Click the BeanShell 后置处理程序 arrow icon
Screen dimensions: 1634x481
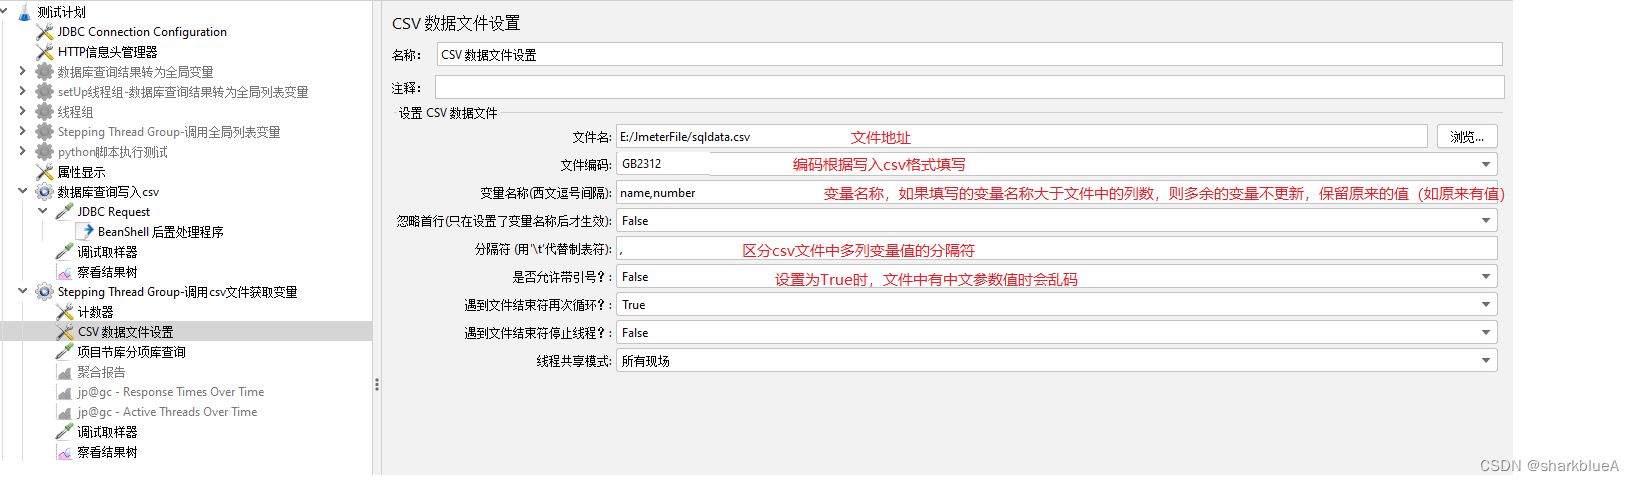coord(85,232)
